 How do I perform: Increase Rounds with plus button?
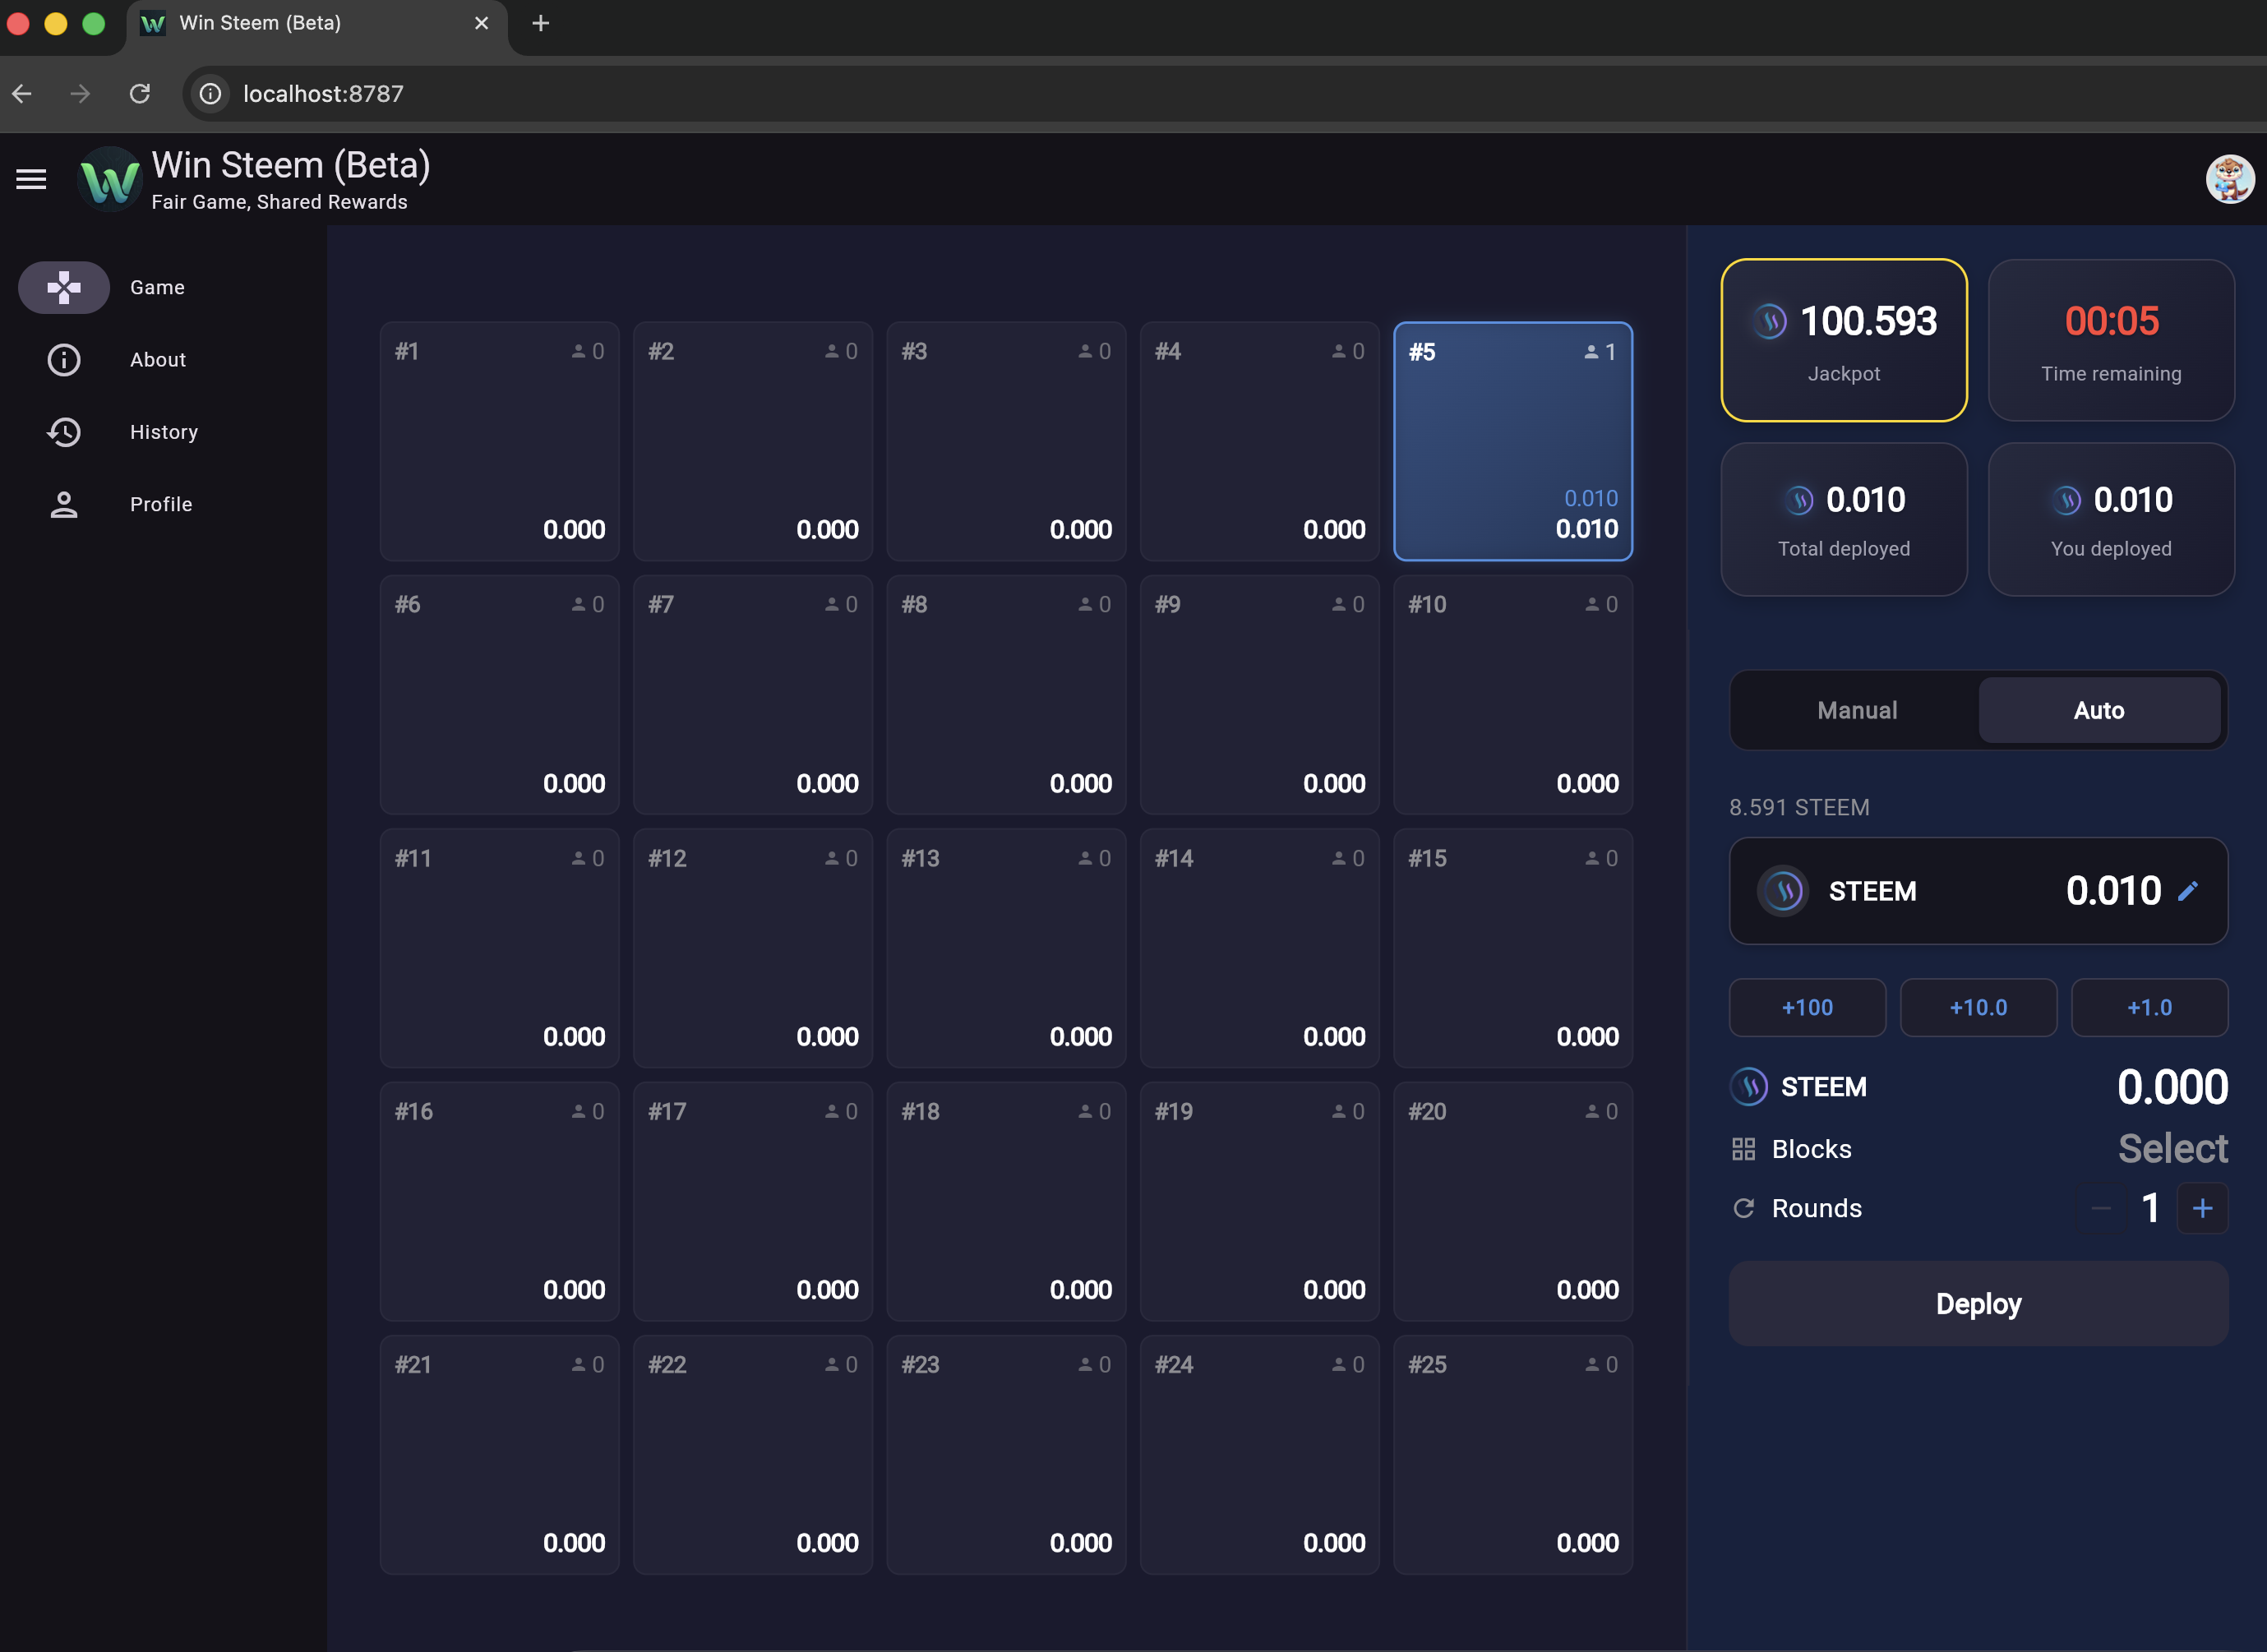tap(2202, 1208)
